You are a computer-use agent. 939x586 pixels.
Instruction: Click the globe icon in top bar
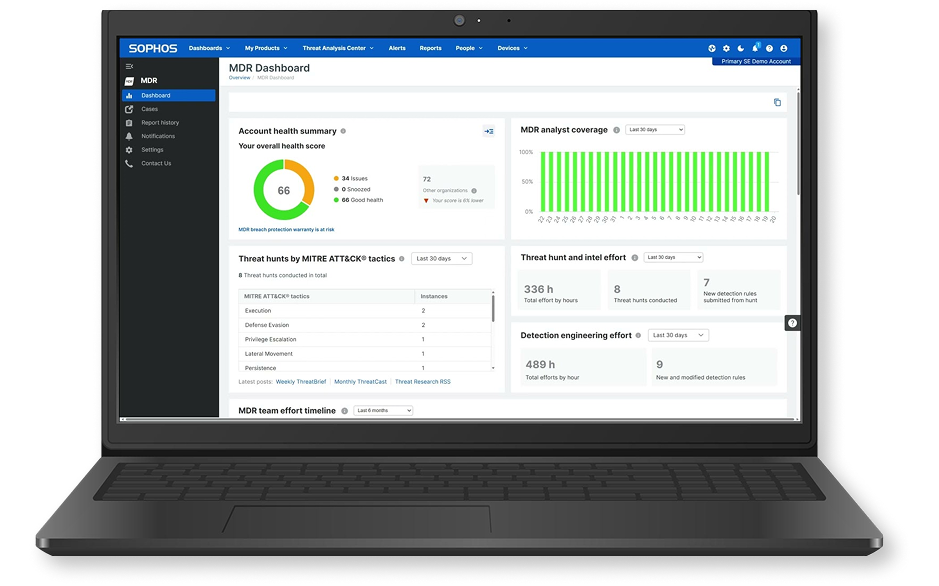(712, 48)
